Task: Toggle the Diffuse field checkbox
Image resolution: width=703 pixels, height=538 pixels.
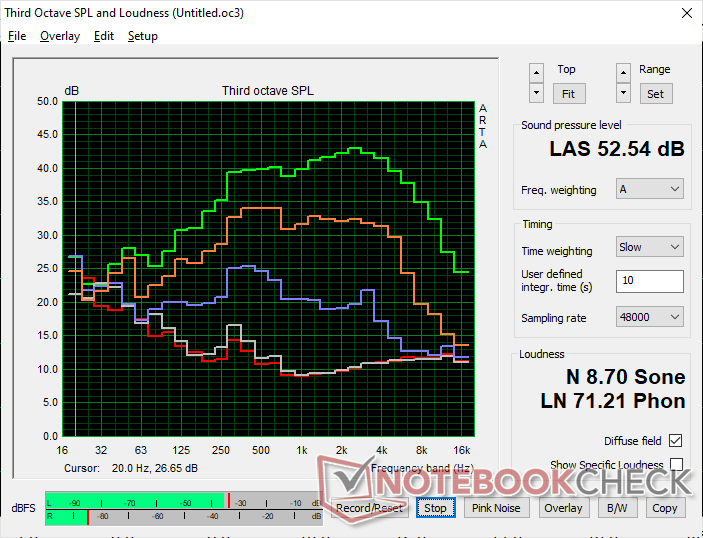Action: (675, 441)
